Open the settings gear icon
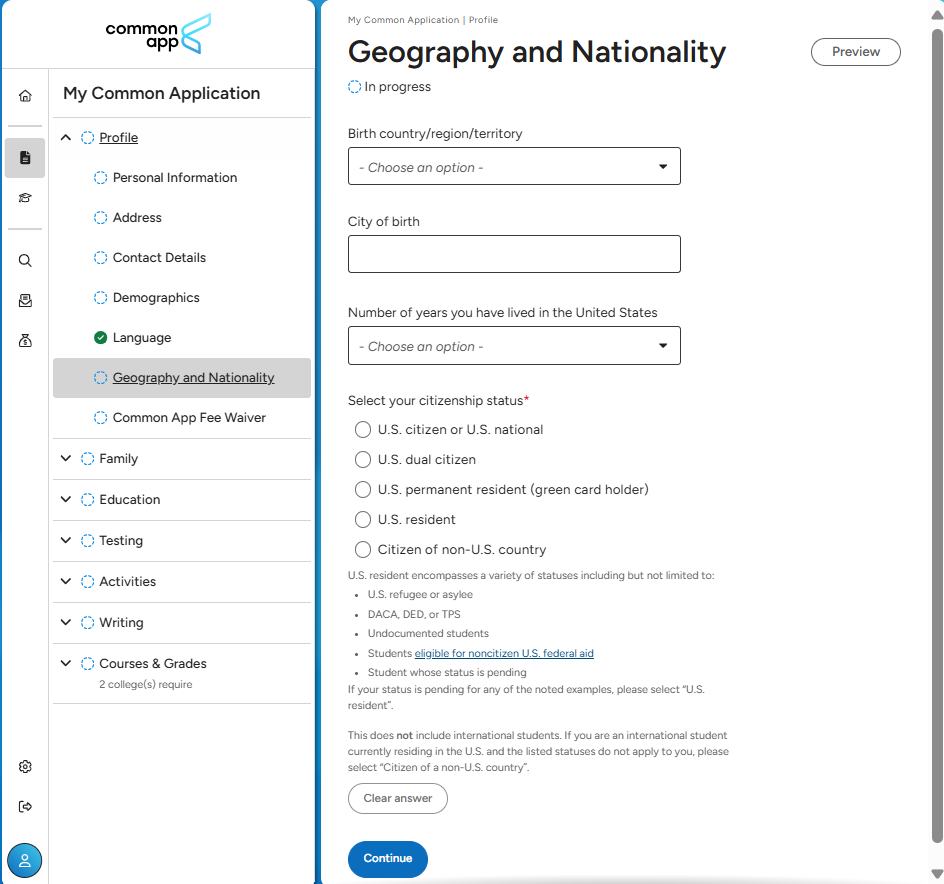944x884 pixels. (25, 767)
